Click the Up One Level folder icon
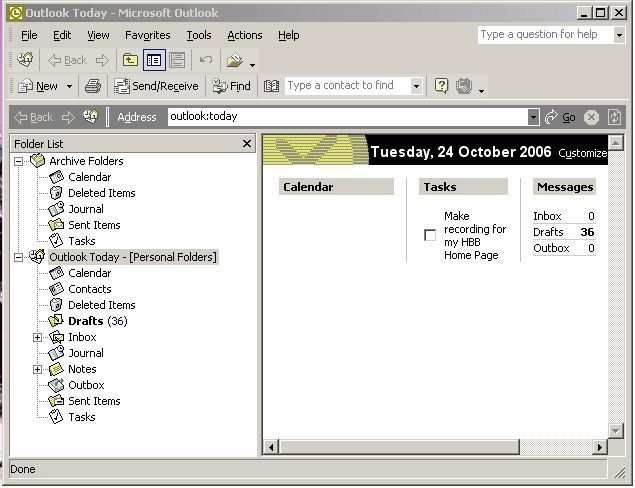The image size is (635, 488). [130, 60]
